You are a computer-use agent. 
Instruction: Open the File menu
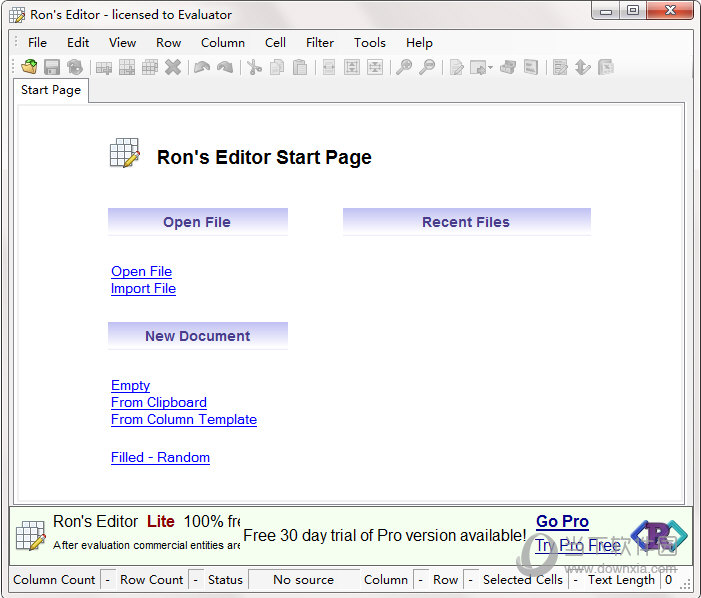(37, 42)
